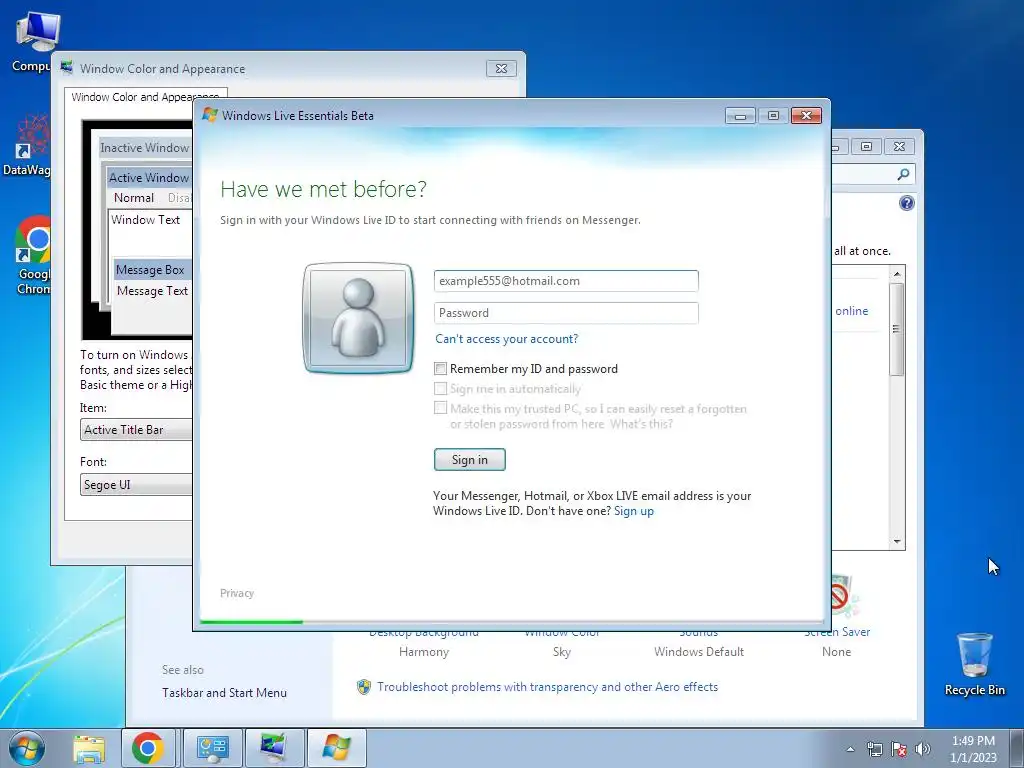Open the Taskbar and Start Menu link
The image size is (1024, 768).
pos(224,693)
